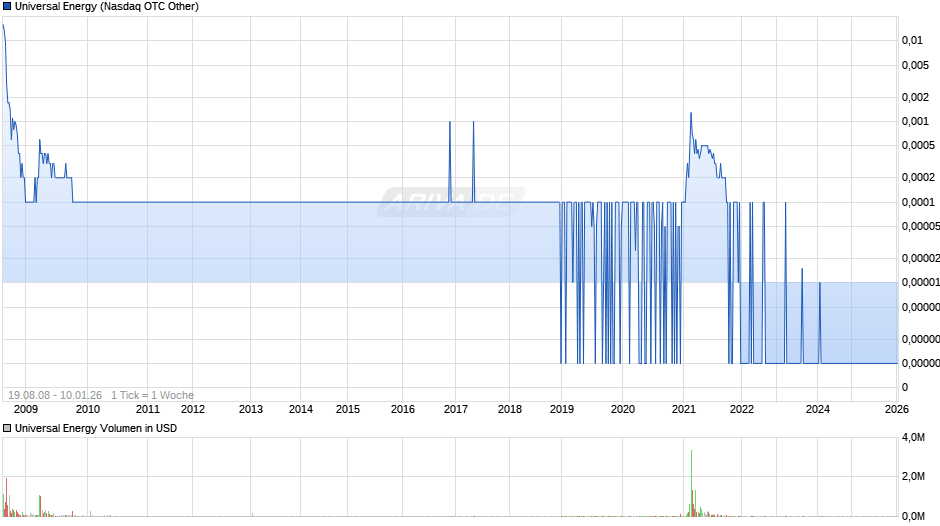Click the 2020 x-axis label
This screenshot has height=526, width=940.
(x=623, y=409)
